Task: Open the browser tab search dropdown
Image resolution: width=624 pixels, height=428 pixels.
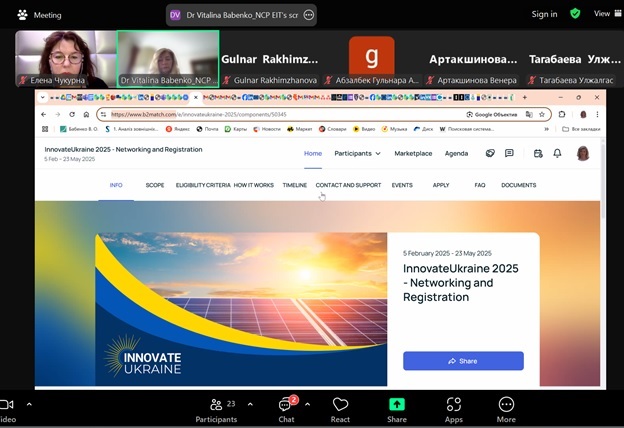Action: click(x=43, y=97)
